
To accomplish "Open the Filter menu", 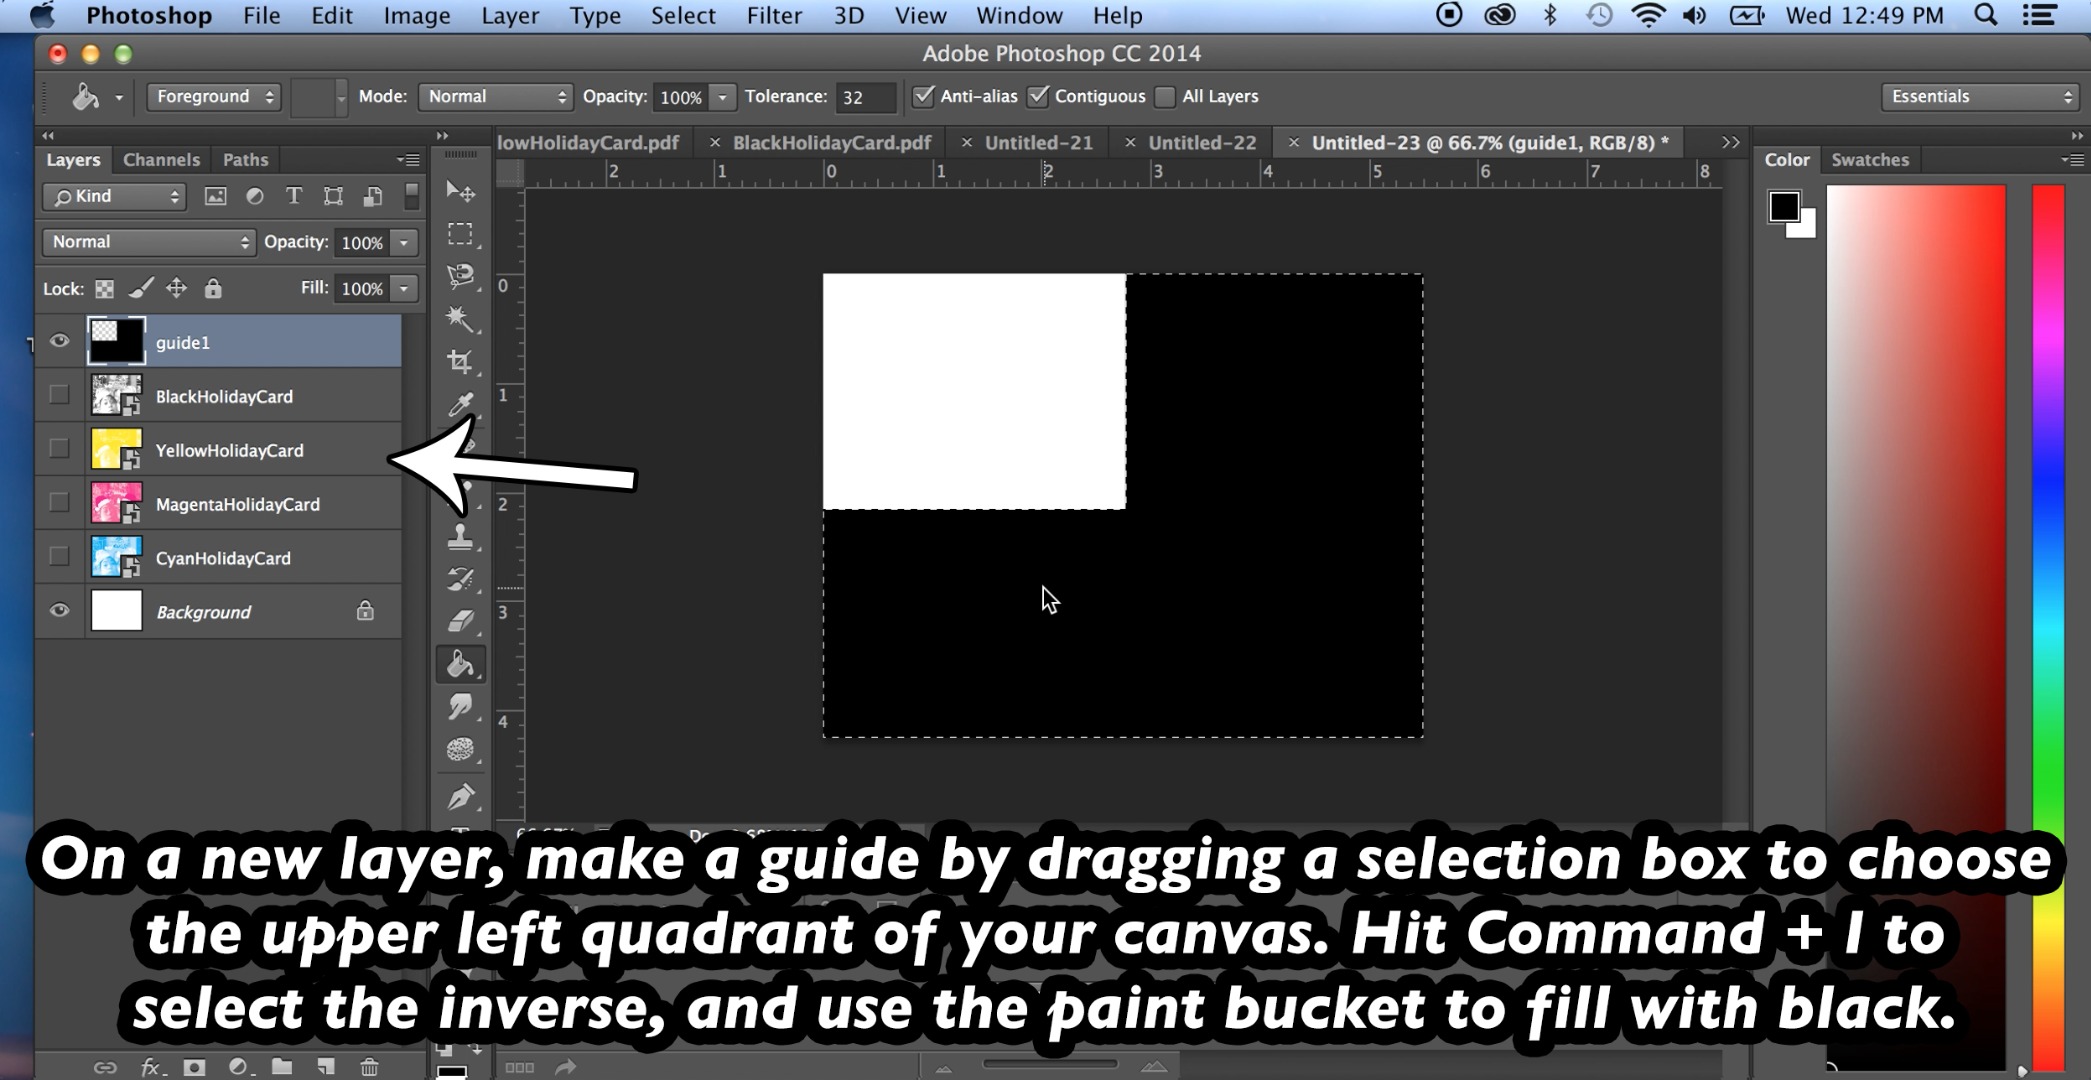I will pos(773,15).
